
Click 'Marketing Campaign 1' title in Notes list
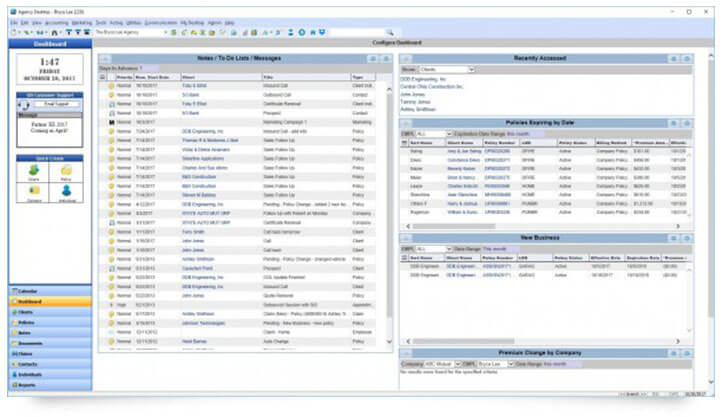pyautogui.click(x=285, y=122)
